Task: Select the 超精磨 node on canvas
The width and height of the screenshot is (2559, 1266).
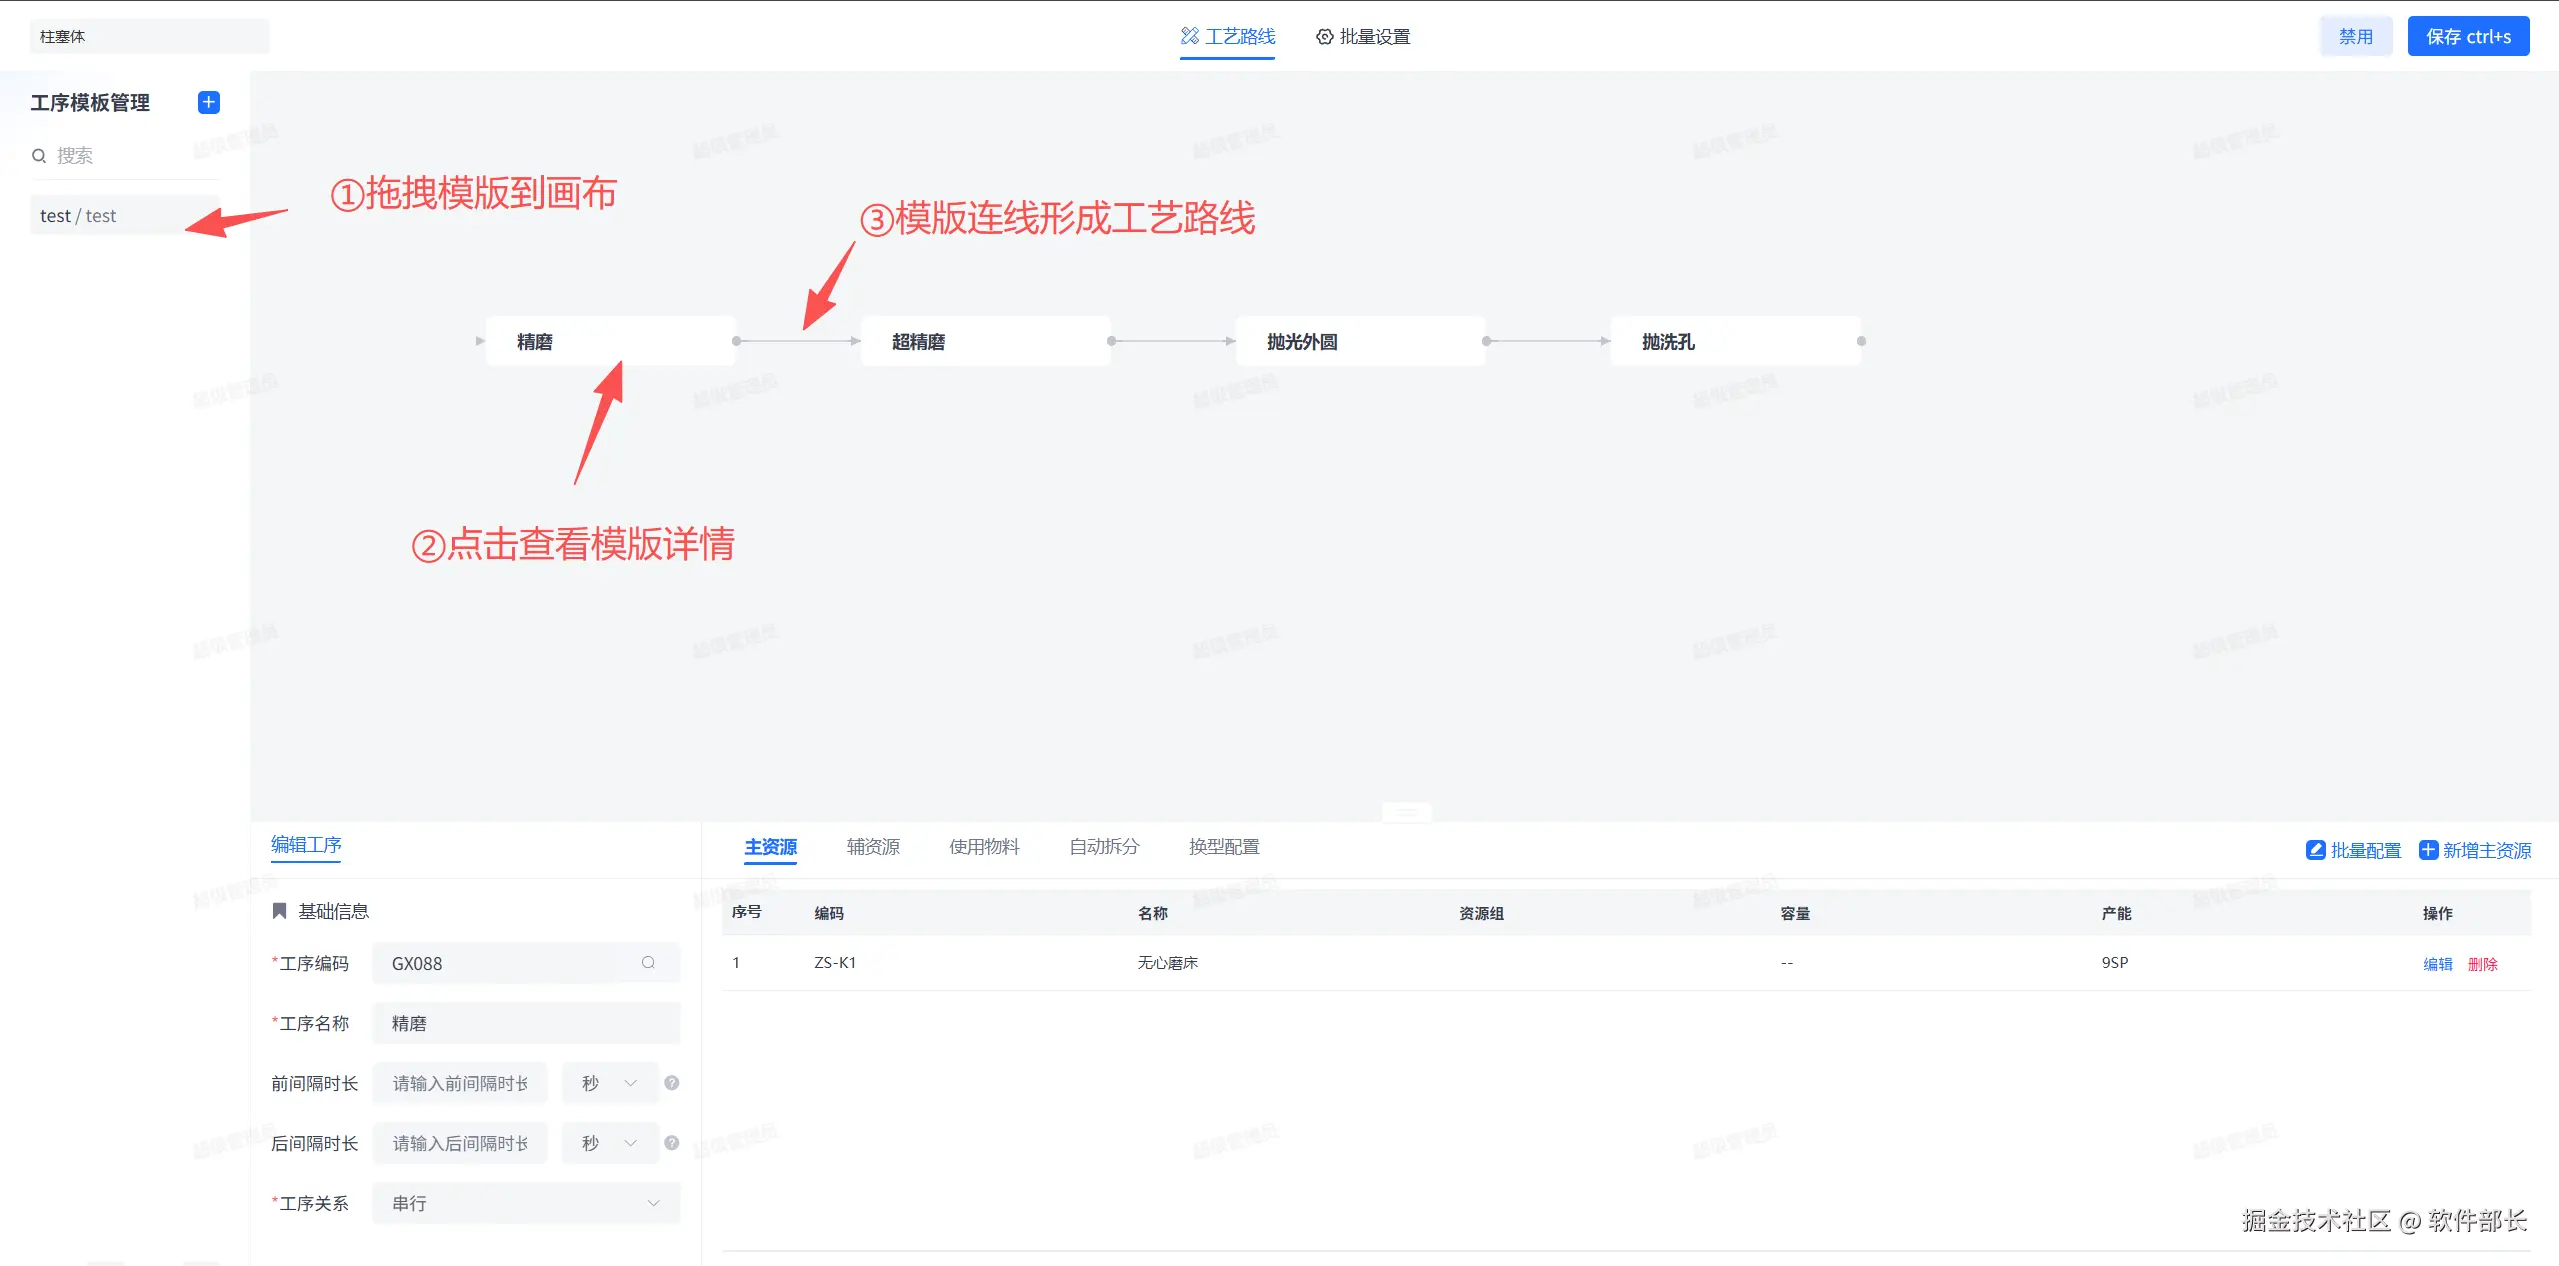Action: [985, 342]
